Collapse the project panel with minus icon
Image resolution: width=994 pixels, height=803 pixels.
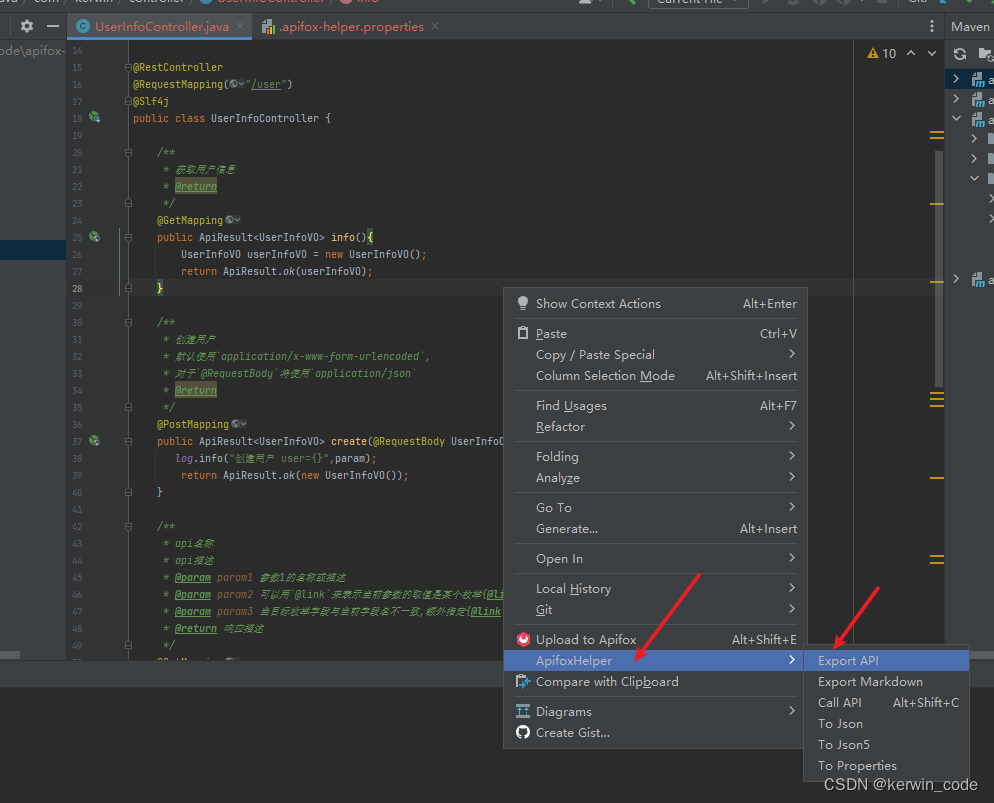pyautogui.click(x=53, y=26)
